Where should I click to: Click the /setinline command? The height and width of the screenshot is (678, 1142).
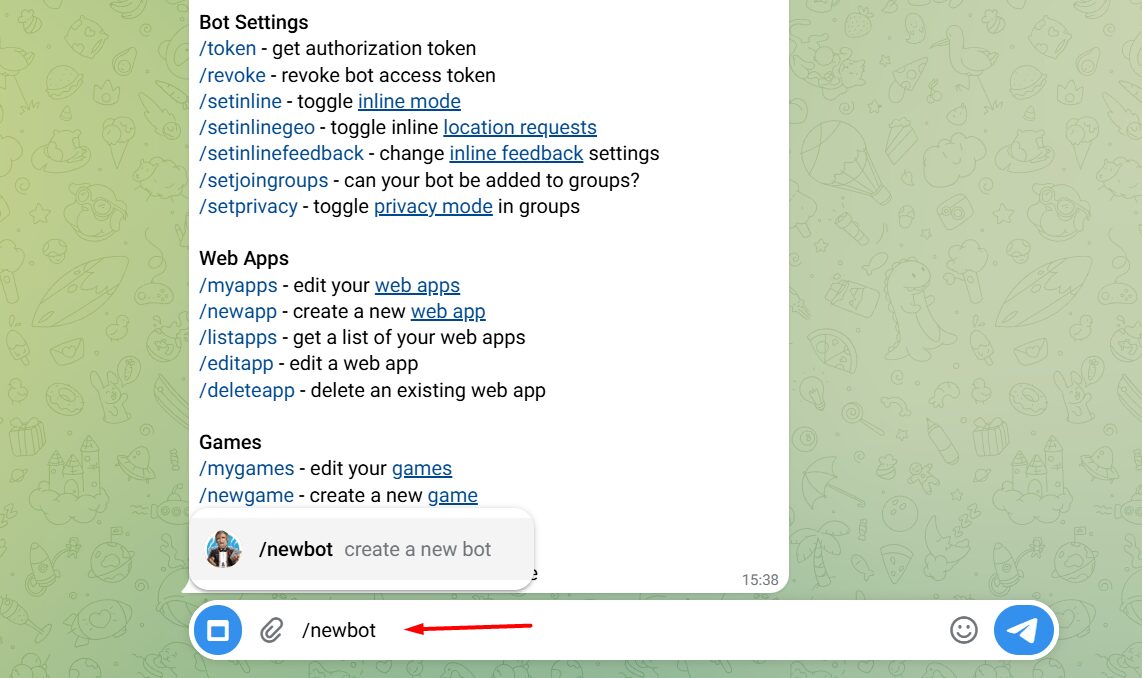click(240, 101)
